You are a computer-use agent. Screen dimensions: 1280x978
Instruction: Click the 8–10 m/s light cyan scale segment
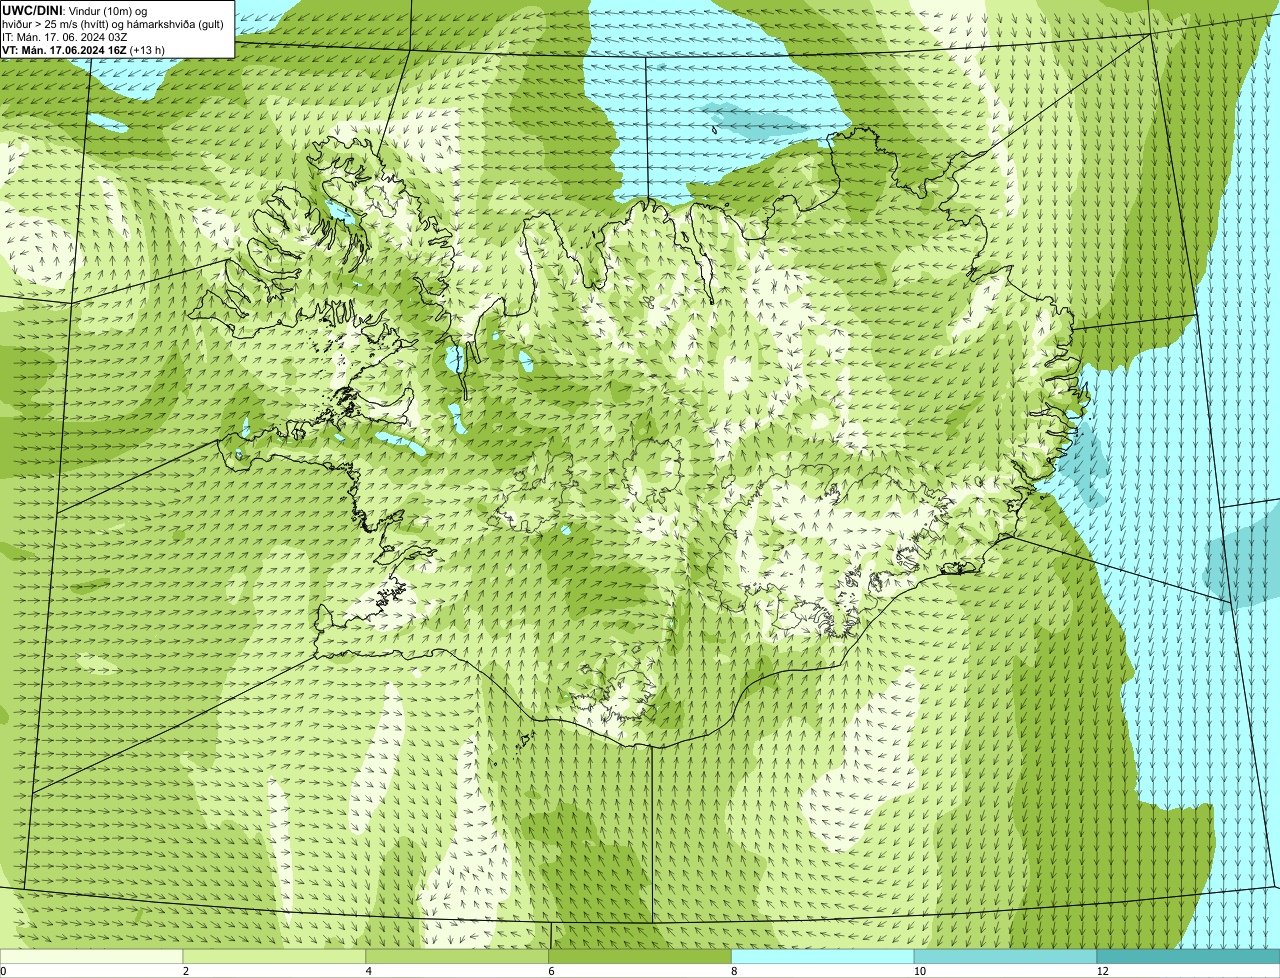[824, 957]
